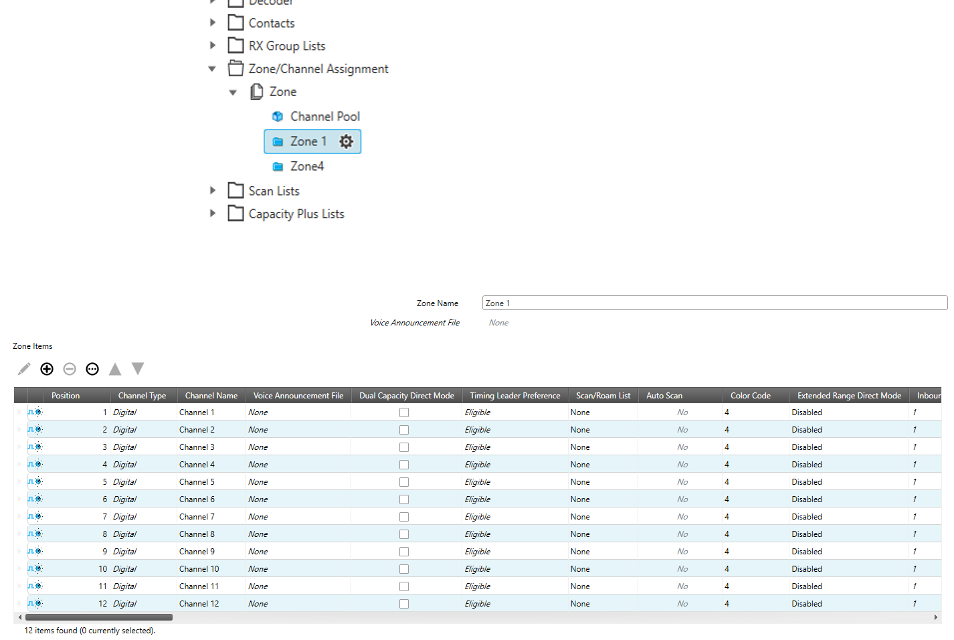The height and width of the screenshot is (640, 954).
Task: Enable Dual Capacity Direct Mode for Channel 1
Action: (404, 412)
